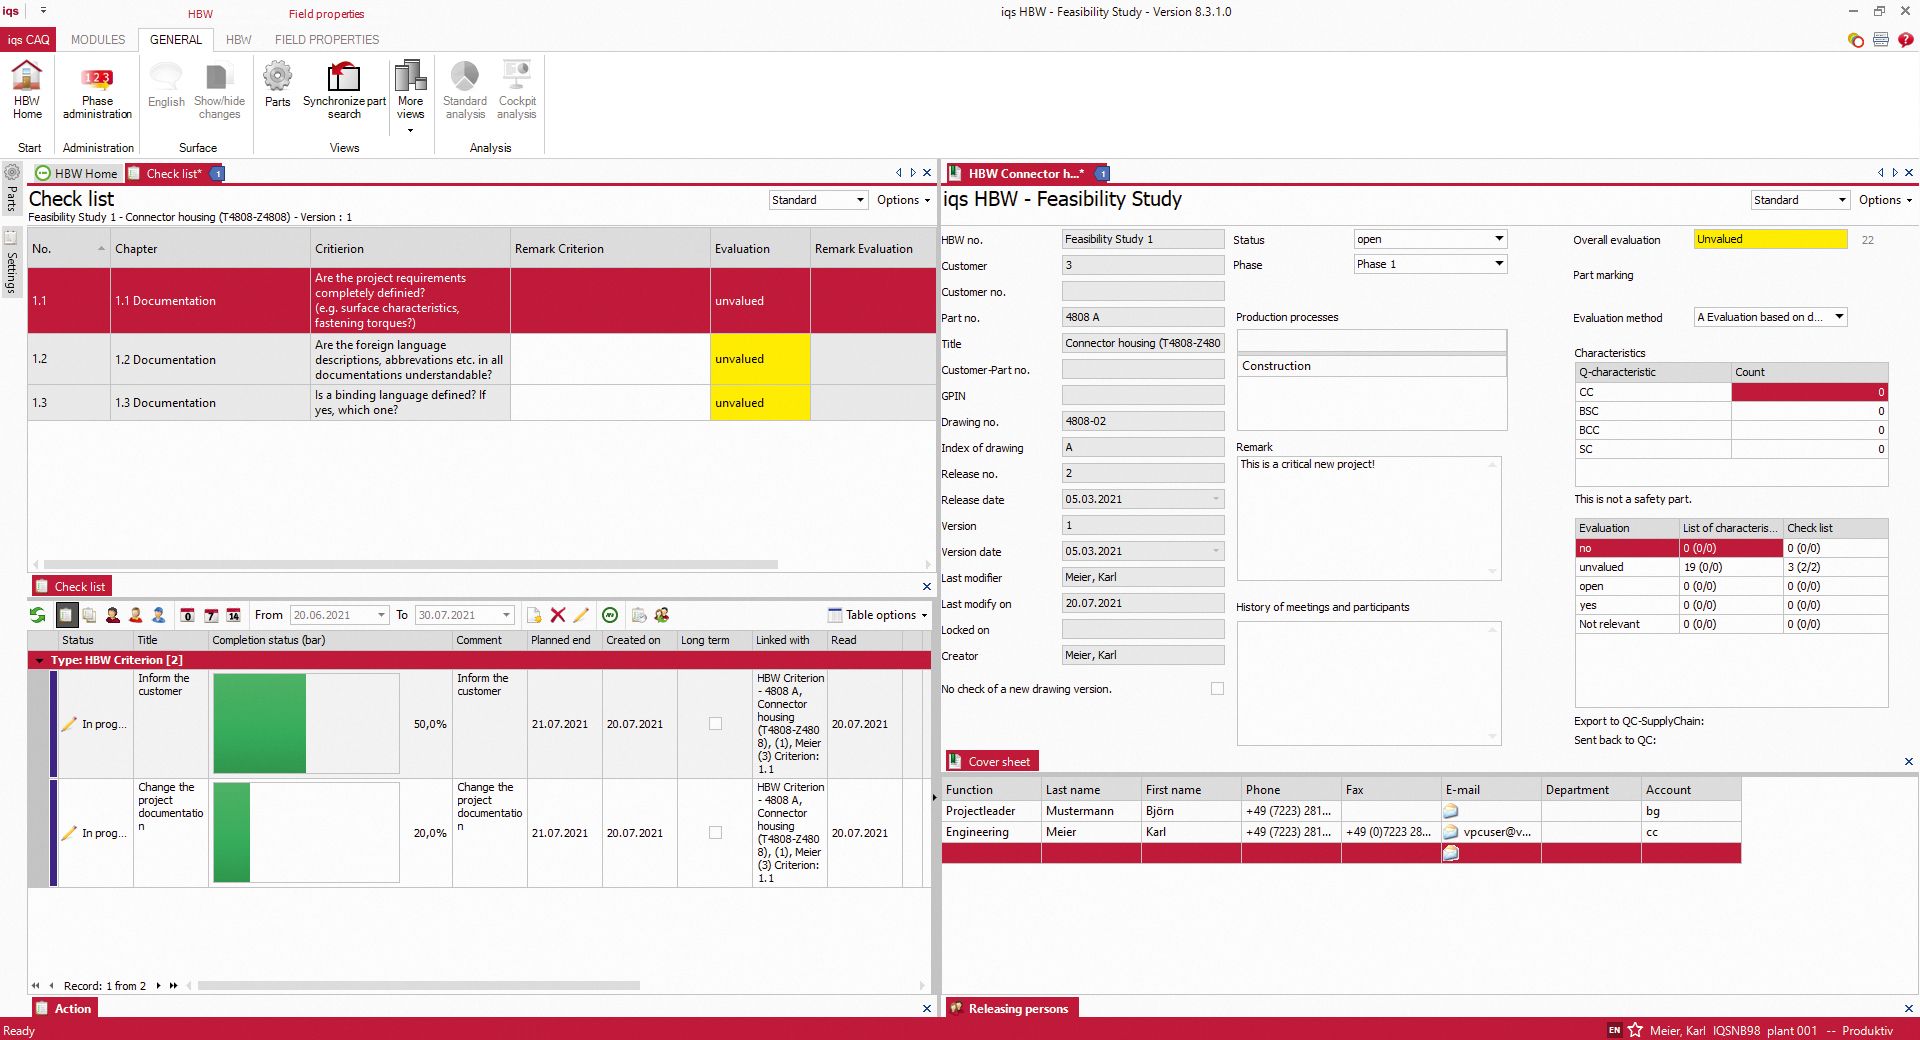Sort by the Chapter column header
The height and width of the screenshot is (1040, 1920).
210,249
